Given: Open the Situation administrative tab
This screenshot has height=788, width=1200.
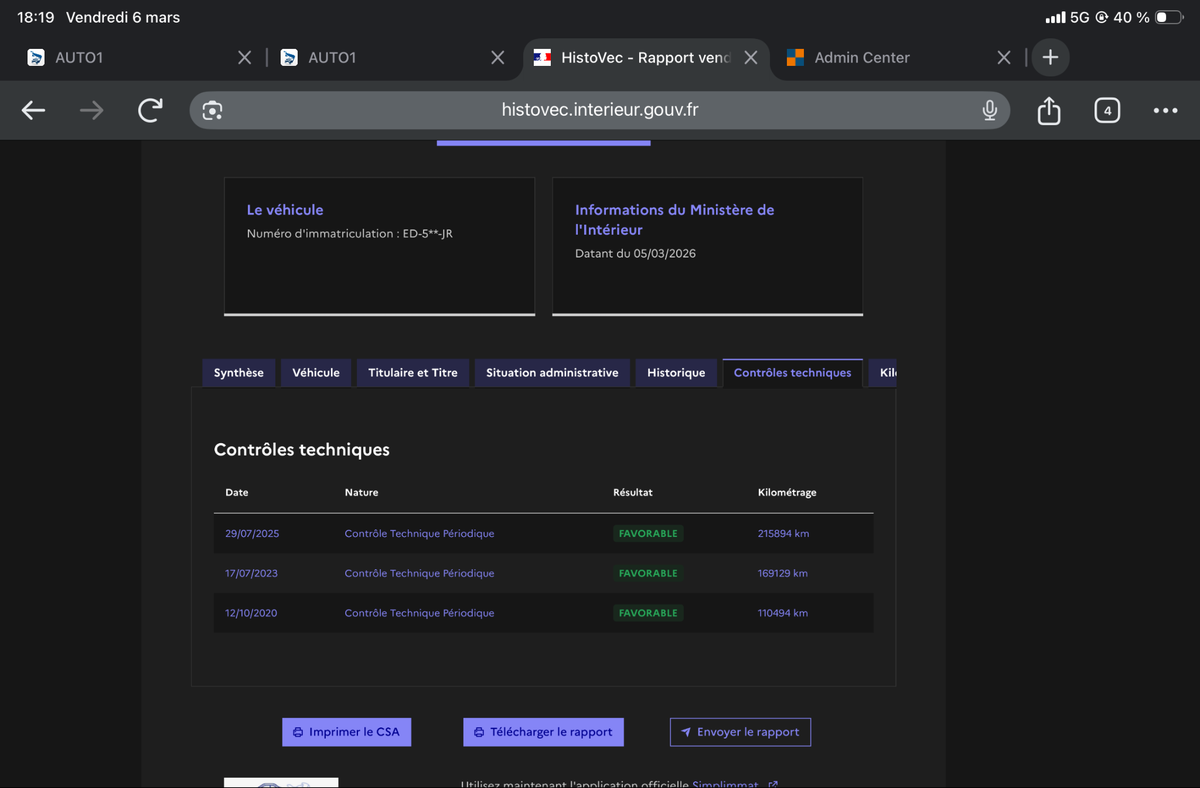Looking at the screenshot, I should point(552,373).
